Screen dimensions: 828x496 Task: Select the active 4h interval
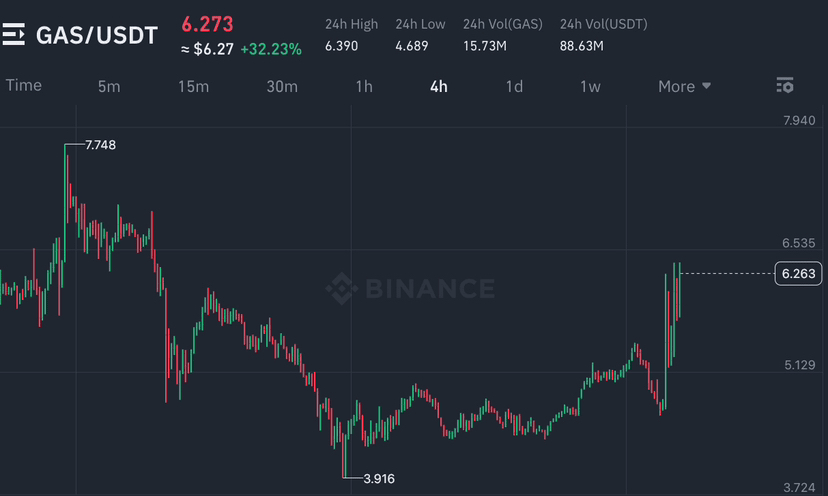pyautogui.click(x=438, y=86)
